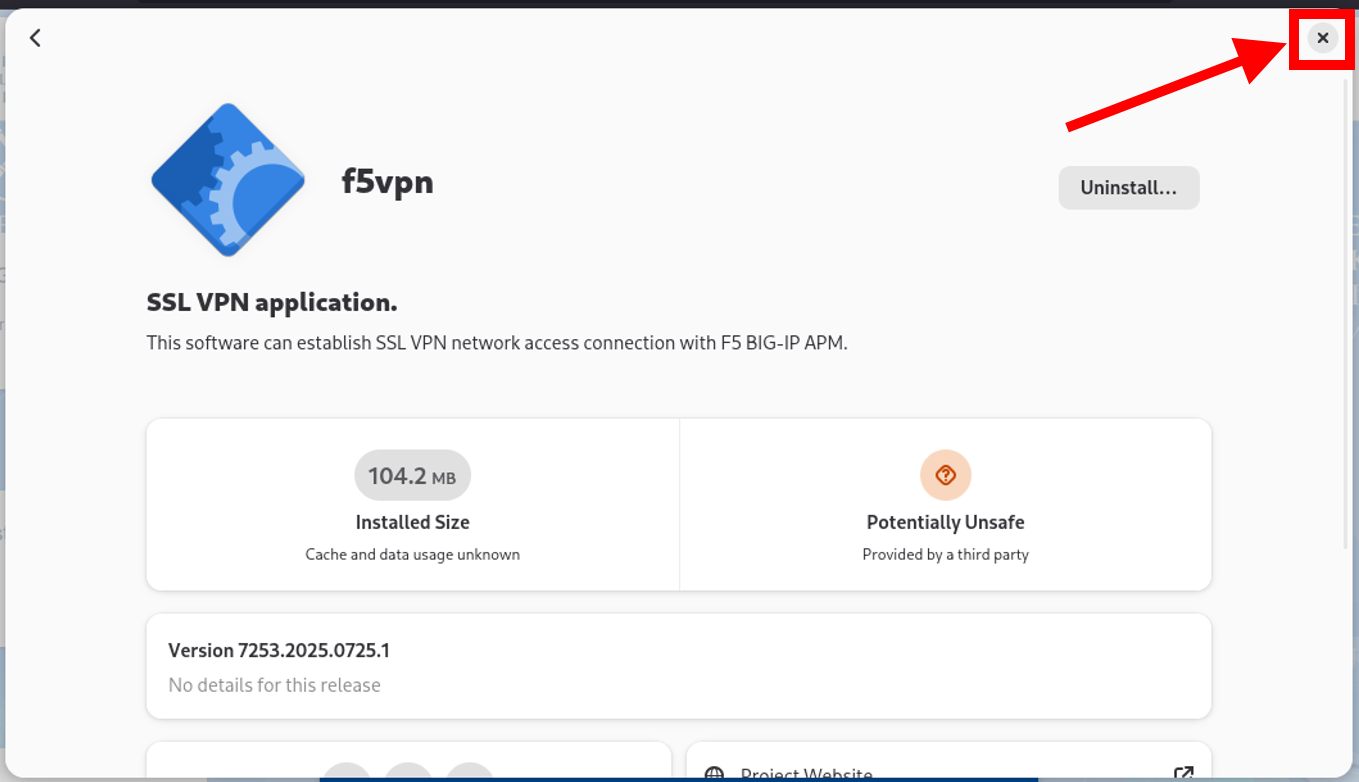
Task: Click the 104.2 MB size badge
Action: (412, 476)
